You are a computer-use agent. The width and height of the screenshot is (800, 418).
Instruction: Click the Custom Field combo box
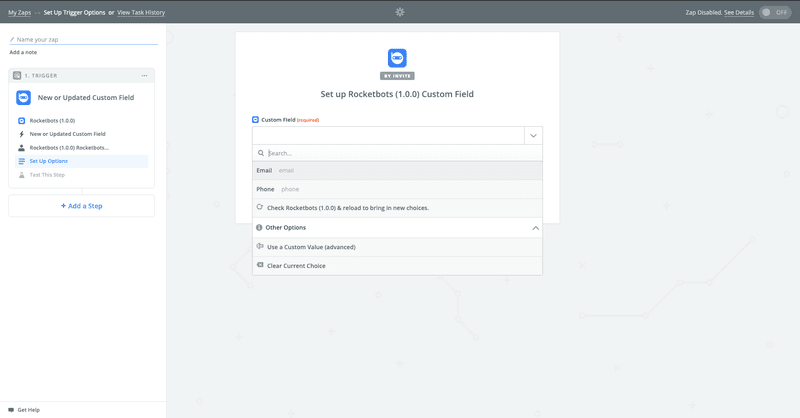397,136
